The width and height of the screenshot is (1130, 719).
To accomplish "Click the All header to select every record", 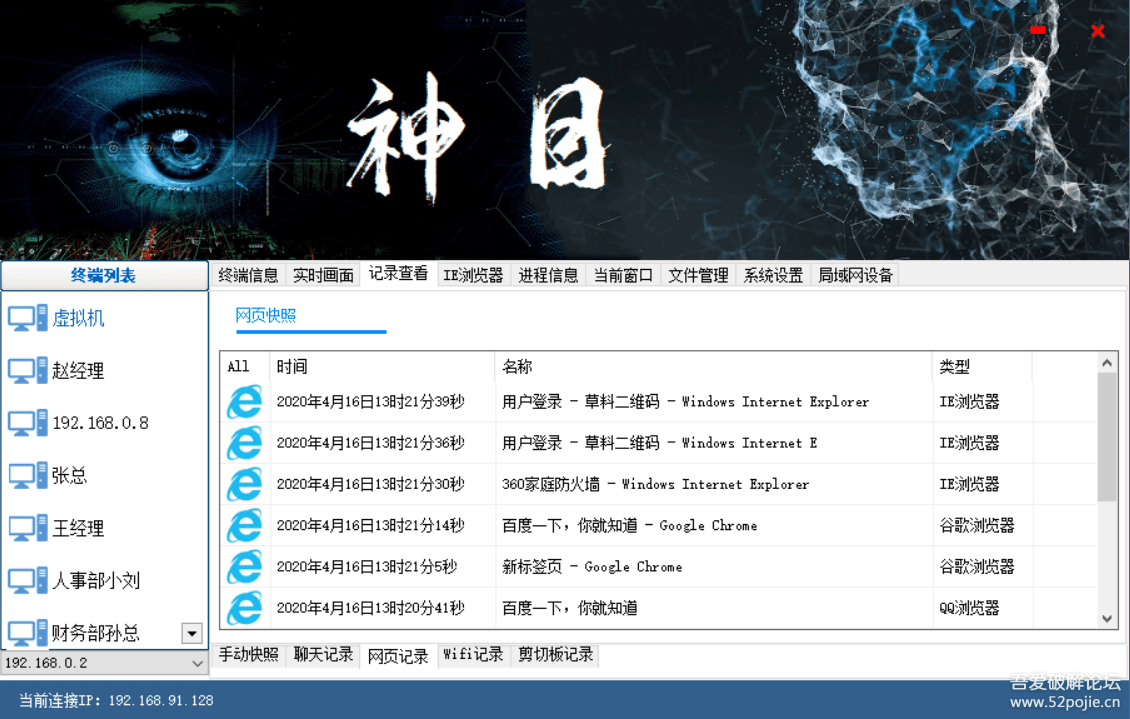I will point(240,366).
